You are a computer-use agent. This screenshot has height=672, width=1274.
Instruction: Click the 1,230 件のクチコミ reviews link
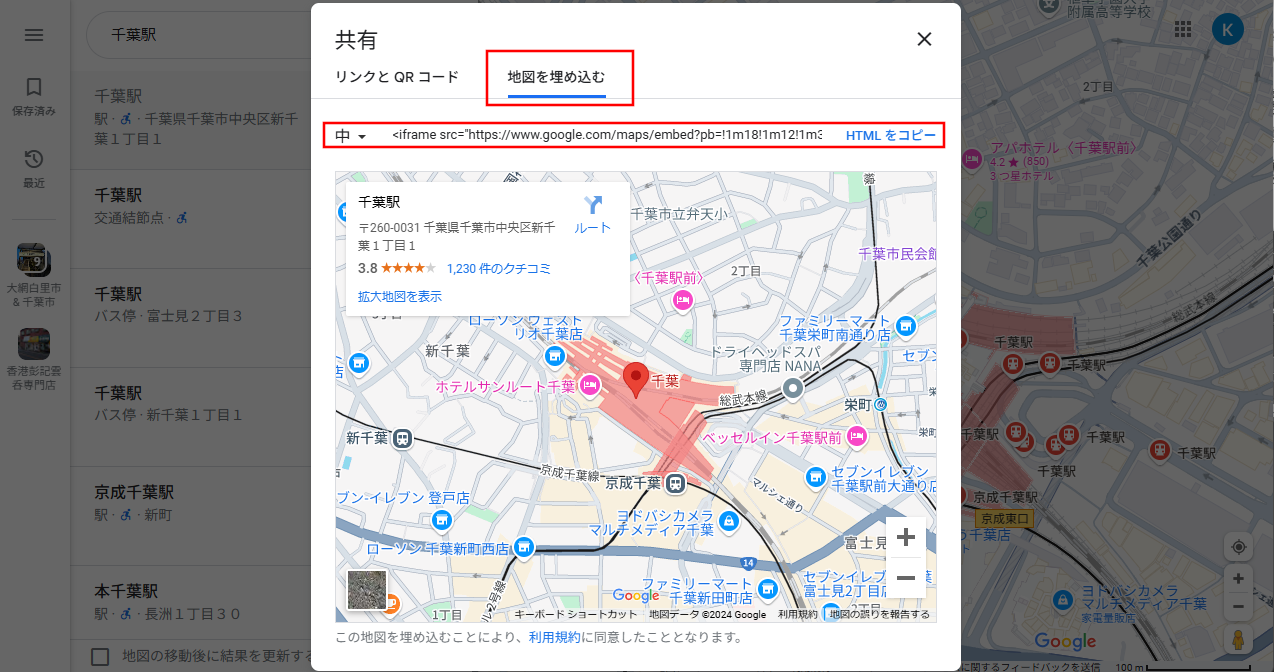pos(499,268)
